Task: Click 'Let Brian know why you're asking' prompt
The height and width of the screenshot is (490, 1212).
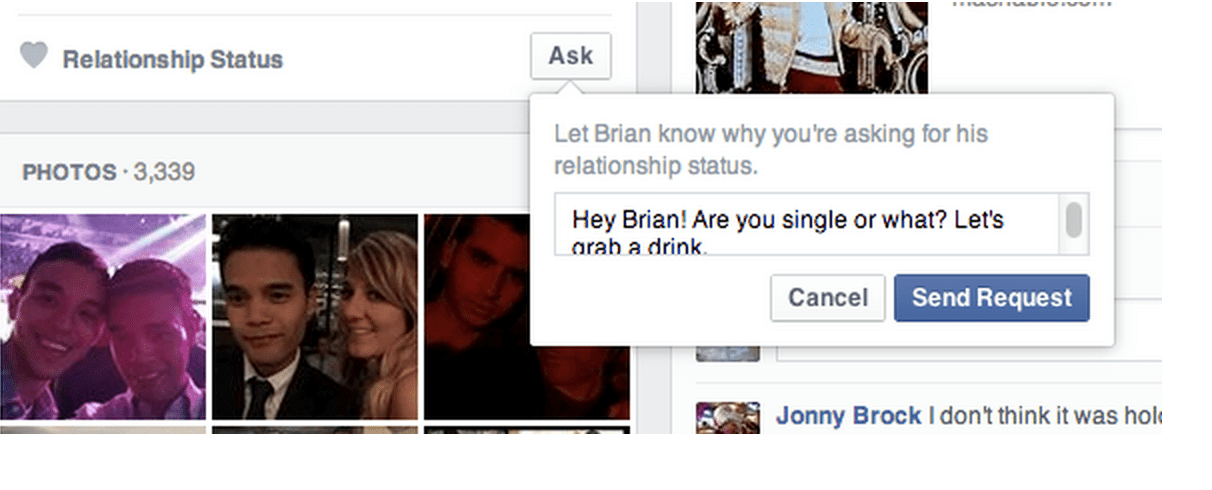Action: point(771,149)
